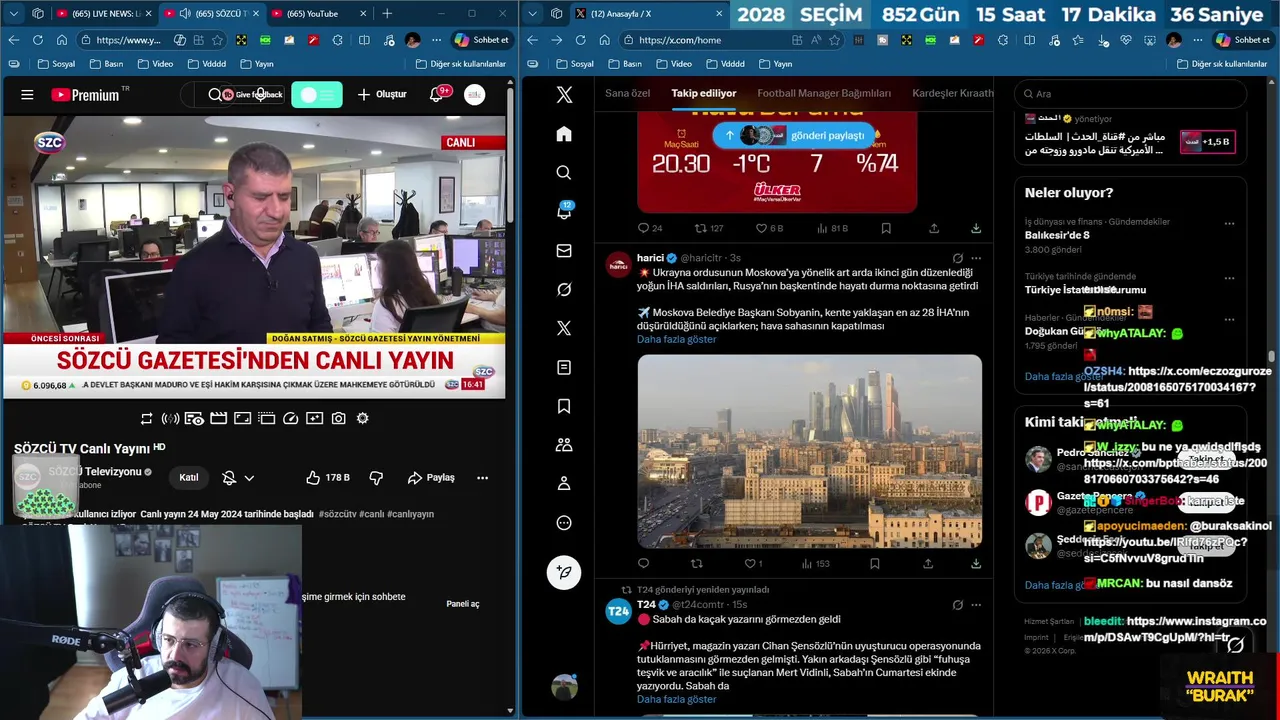The image size is (1280, 720).
Task: Click Sohbet et Copilot button in the left browser
Action: coord(482,40)
